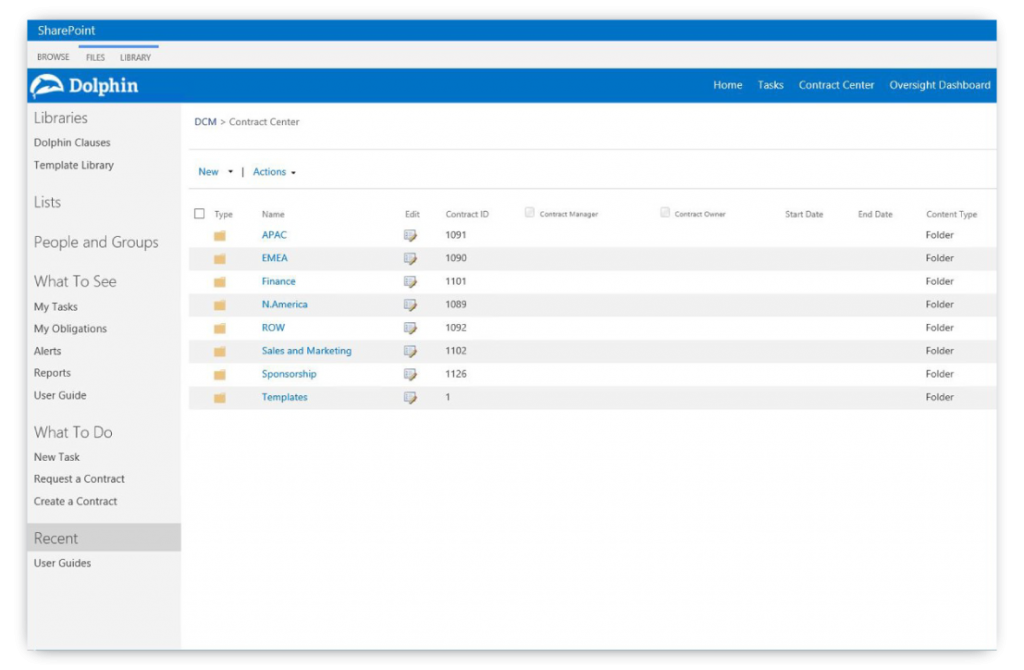Screen dimensions: 1024x670
Task: Switch to the LIBRARY ribbon tab
Action: (136, 57)
